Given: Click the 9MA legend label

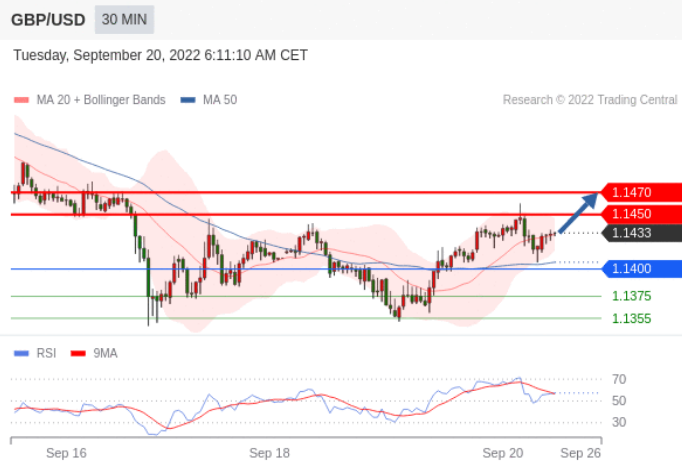Looking at the screenshot, I should (106, 354).
